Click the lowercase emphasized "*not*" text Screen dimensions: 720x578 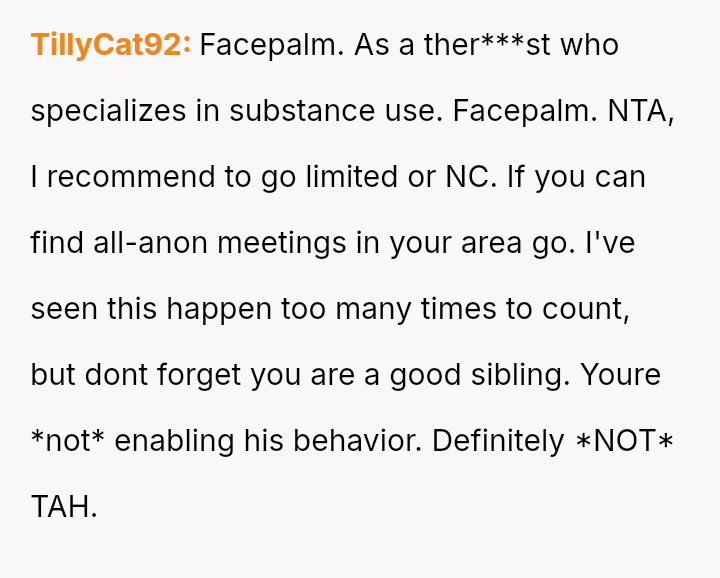(68, 441)
